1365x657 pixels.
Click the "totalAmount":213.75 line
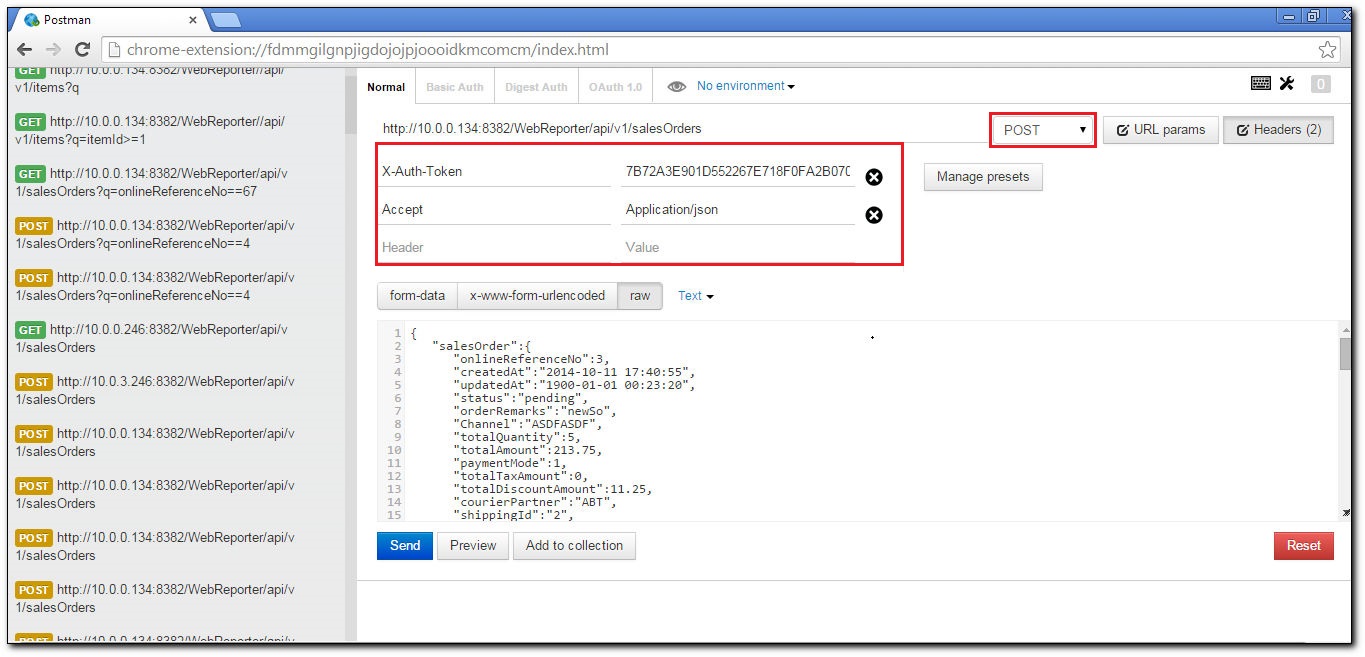527,450
